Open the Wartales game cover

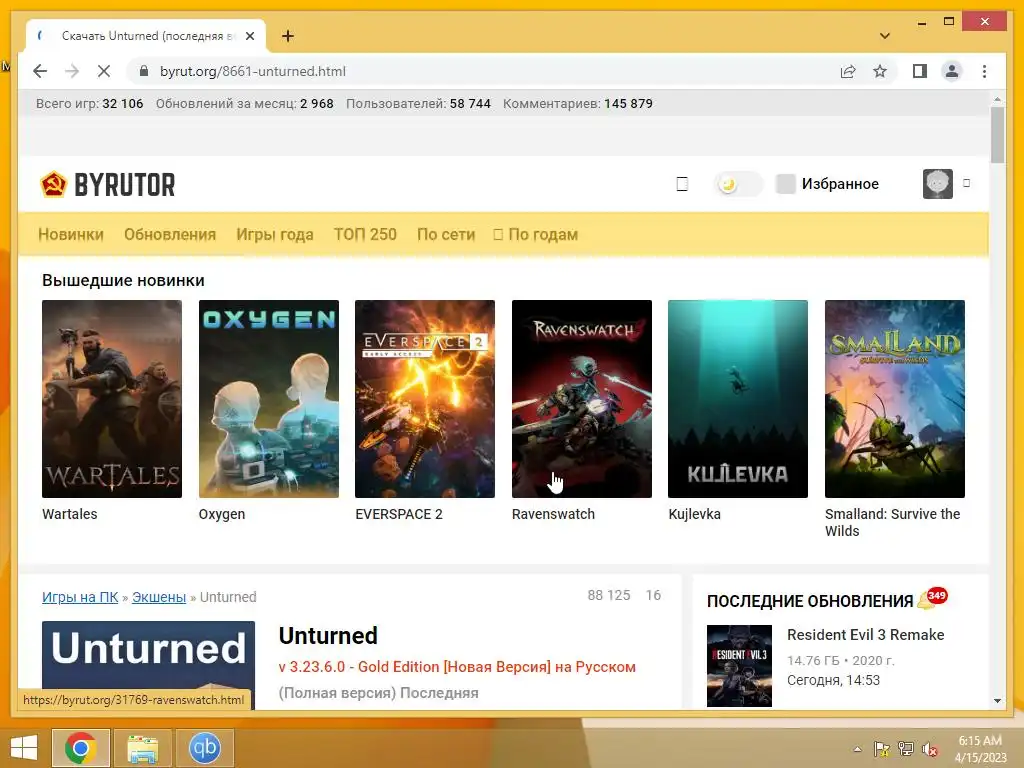point(112,399)
